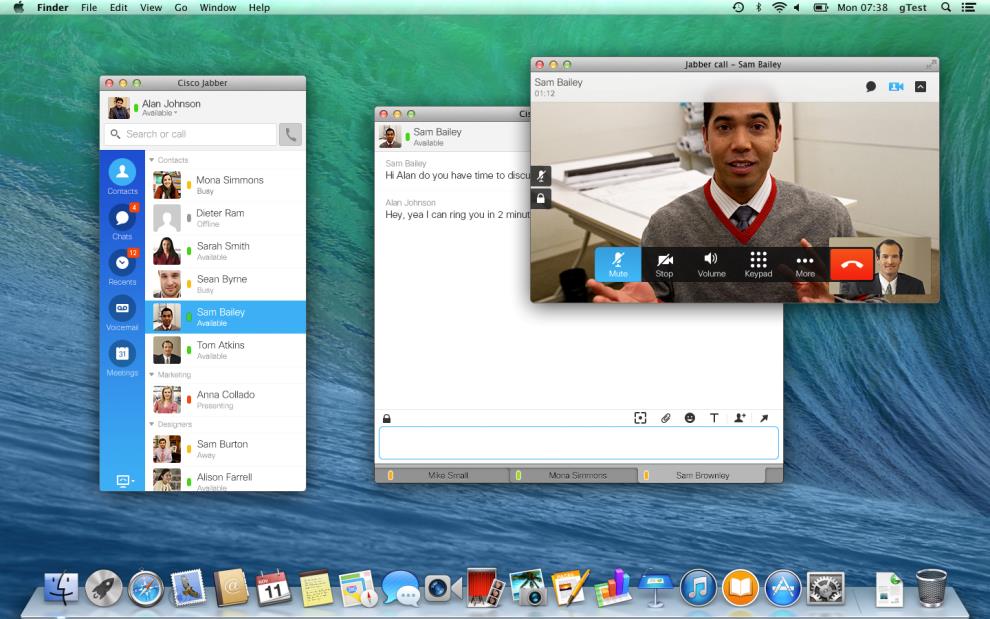This screenshot has height=619, width=990.
Task: Open Alan Johnson's Available status dropdown
Action: click(160, 113)
